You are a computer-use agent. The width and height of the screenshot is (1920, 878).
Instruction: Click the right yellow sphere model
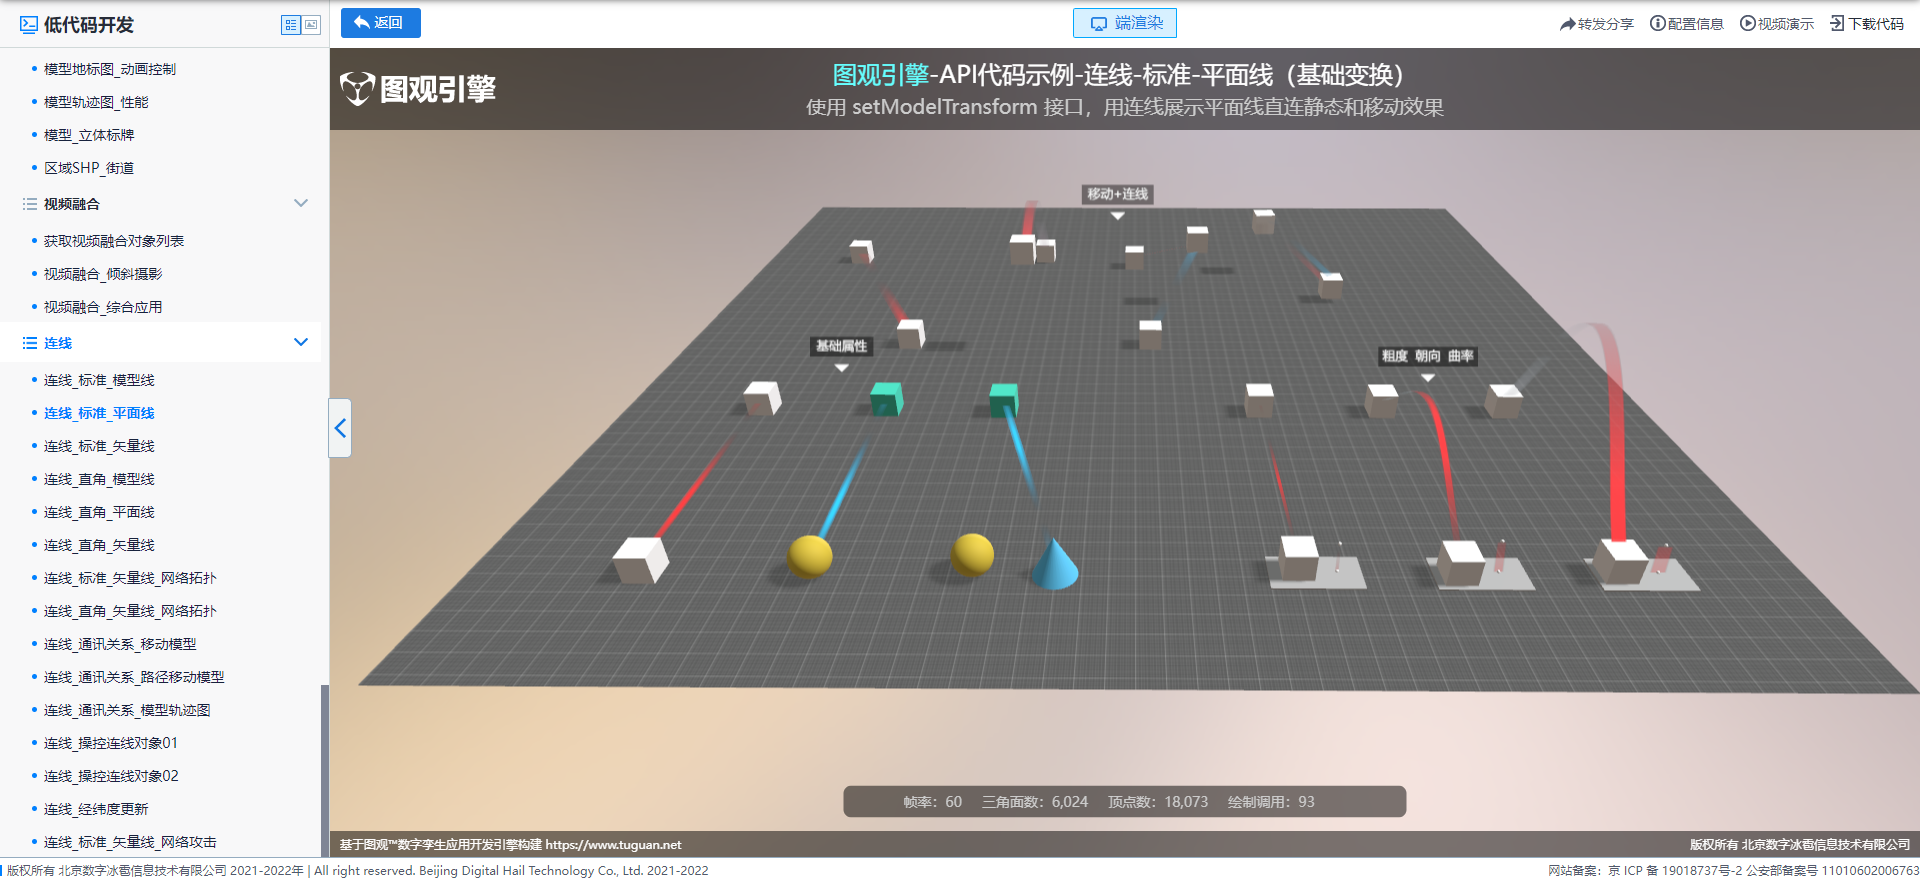[x=972, y=554]
